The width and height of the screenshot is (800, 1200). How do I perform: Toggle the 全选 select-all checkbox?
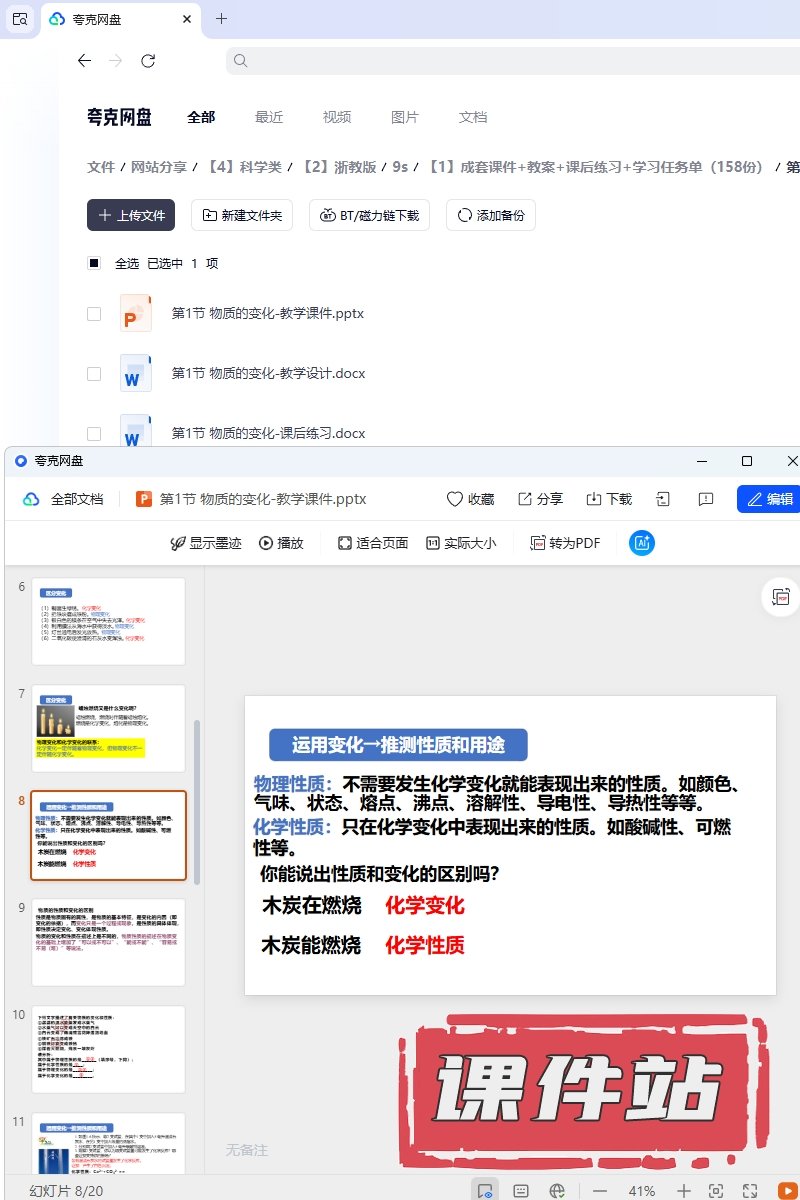[94, 263]
